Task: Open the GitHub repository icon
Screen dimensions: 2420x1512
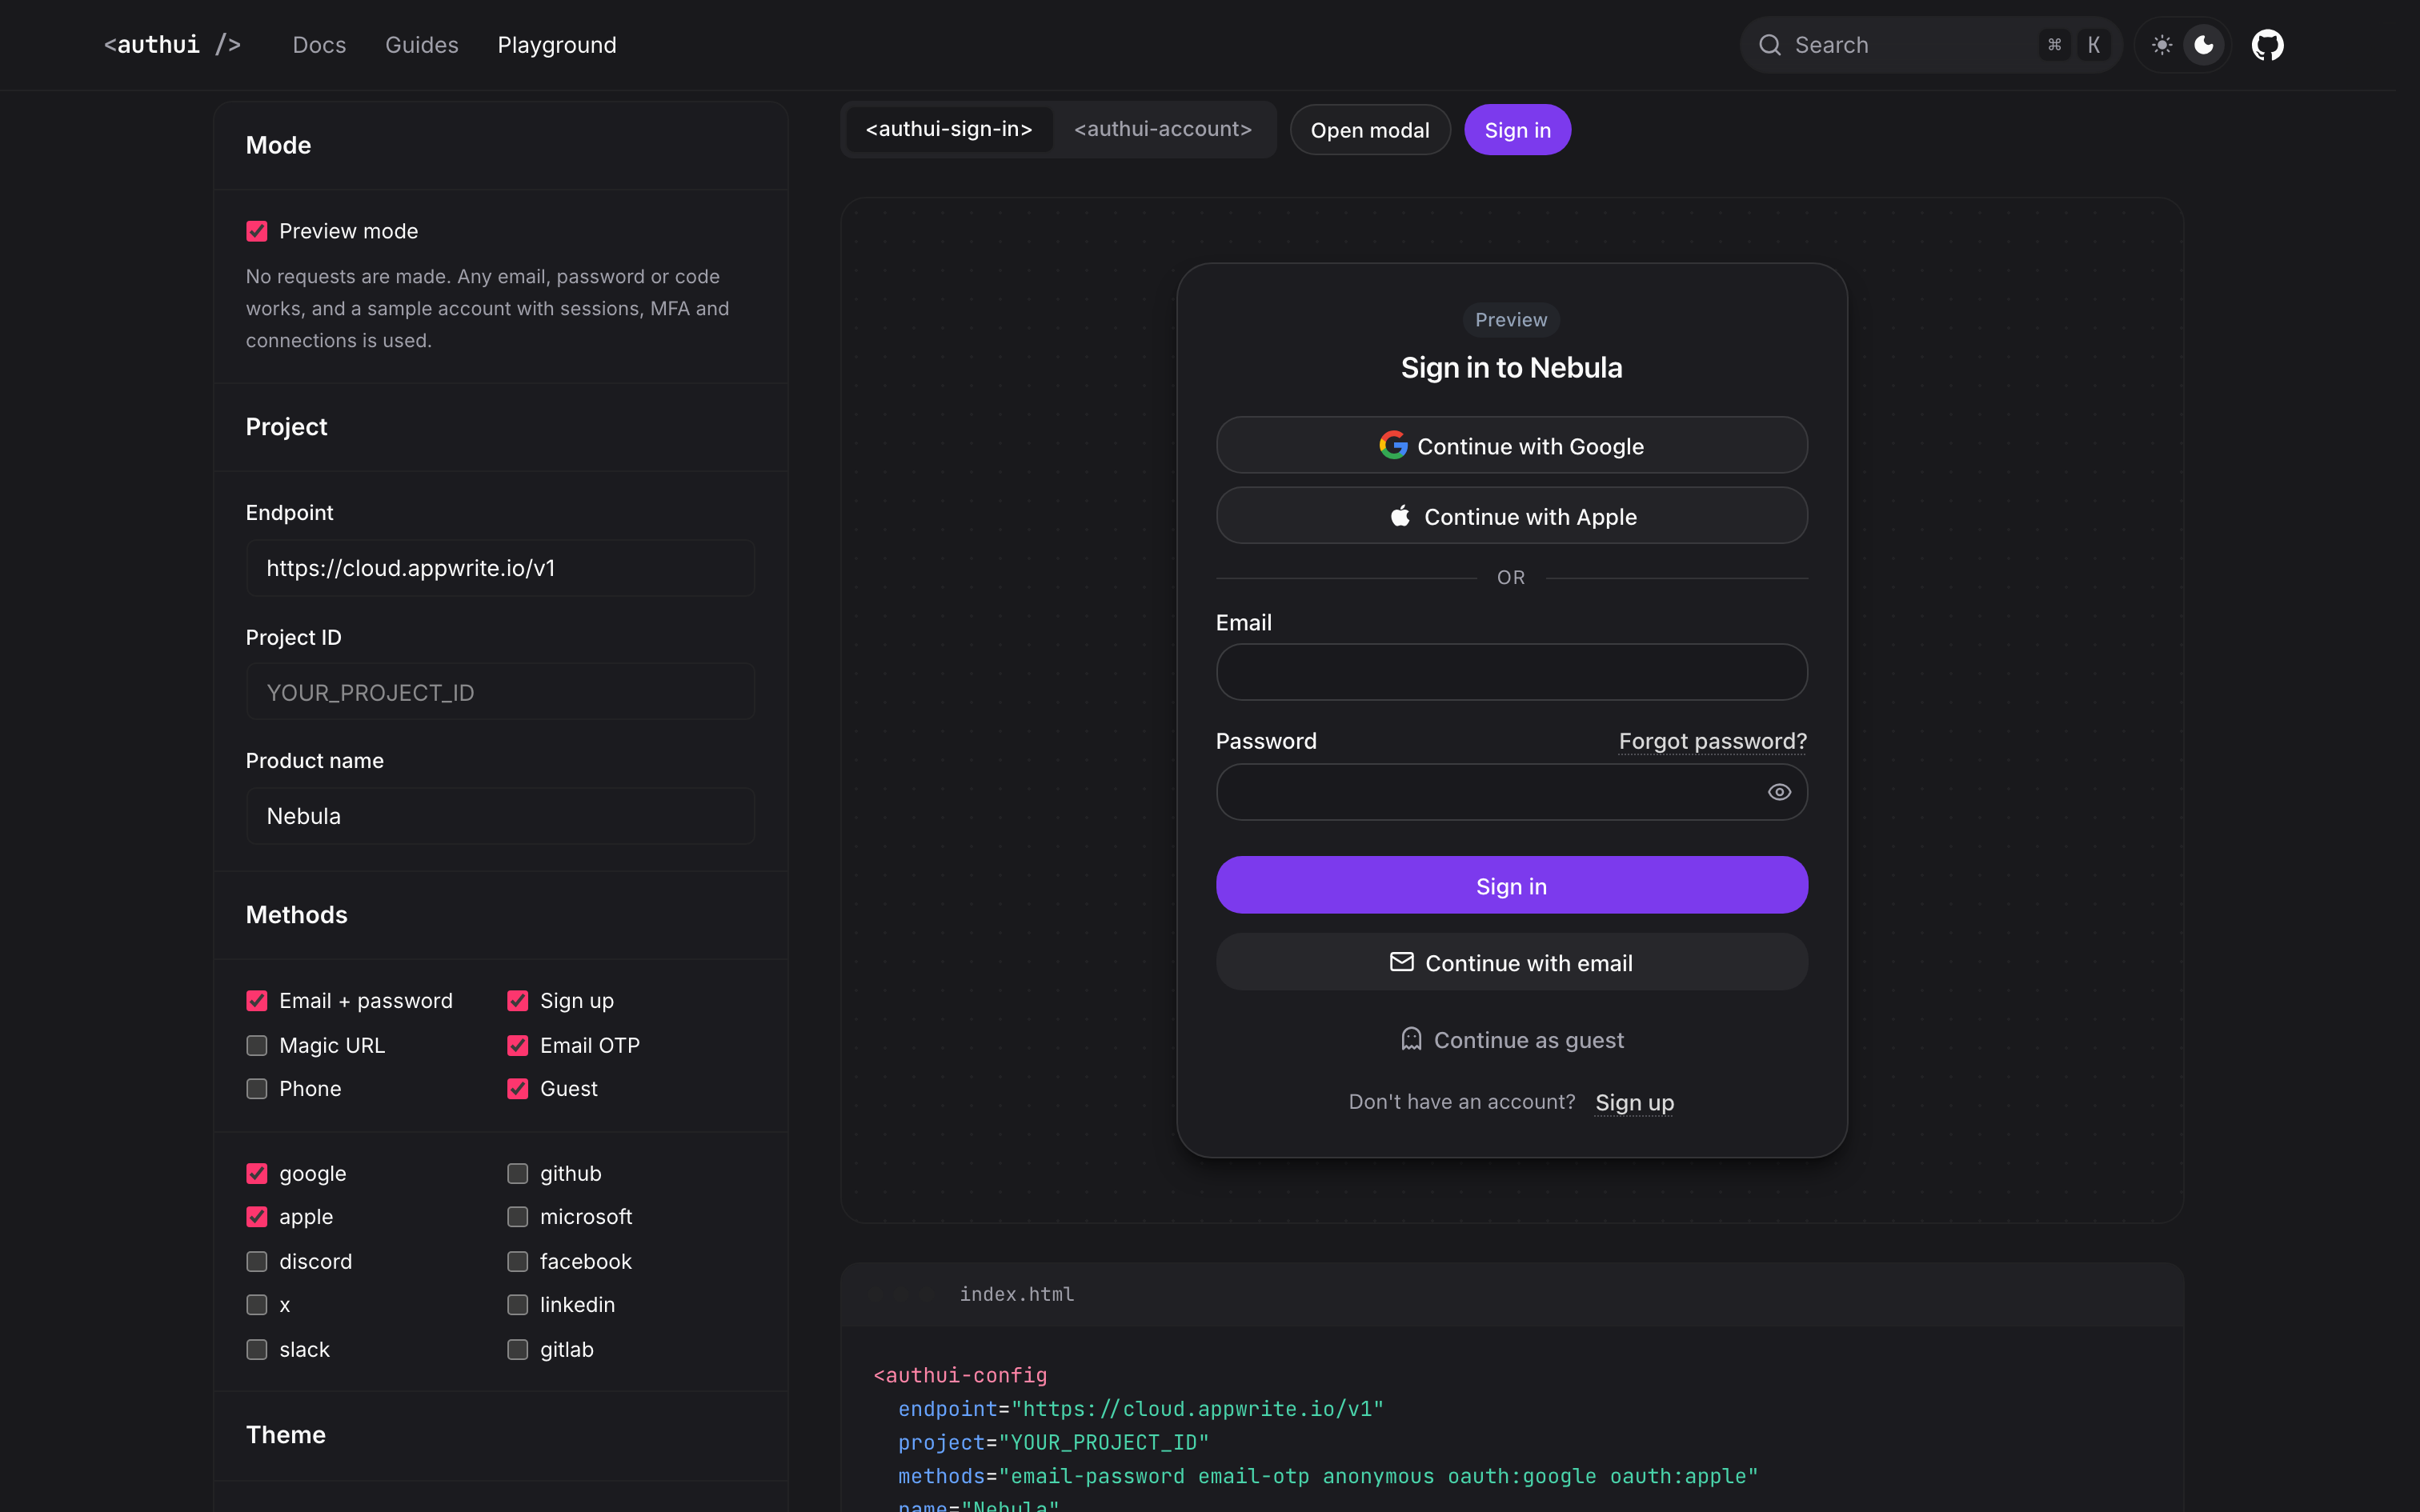Action: (x=2267, y=45)
